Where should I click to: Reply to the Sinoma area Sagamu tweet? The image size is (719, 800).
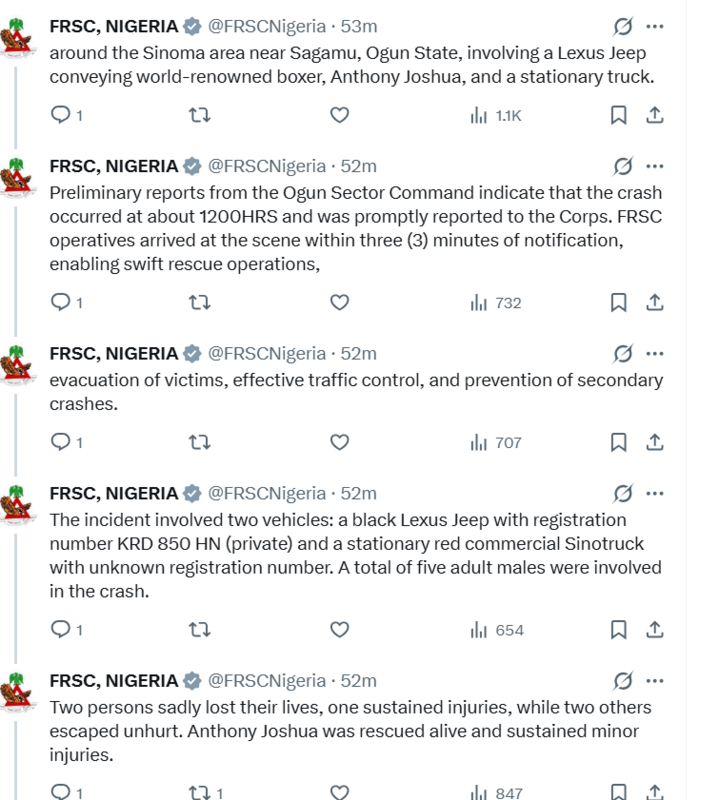61,115
